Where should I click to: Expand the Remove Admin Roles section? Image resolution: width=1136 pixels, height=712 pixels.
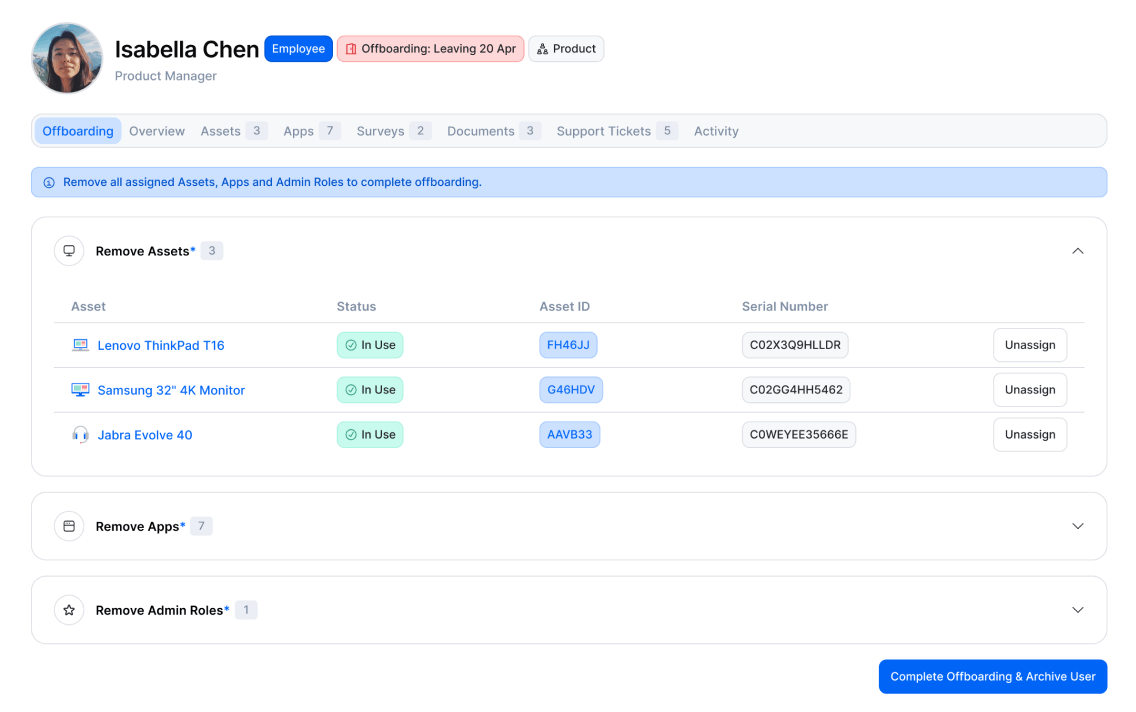pos(1078,609)
